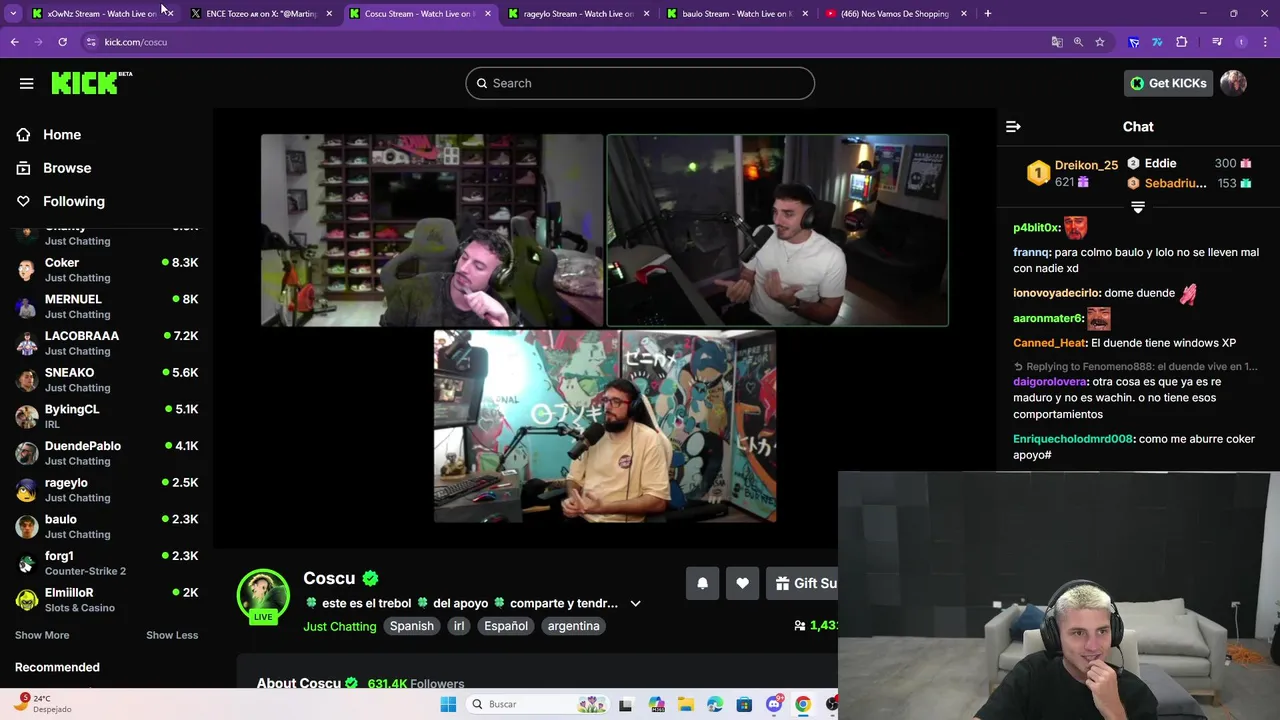Screen dimensions: 1280x720
Task: Switch to the baulo Stream tab
Action: 737,14
